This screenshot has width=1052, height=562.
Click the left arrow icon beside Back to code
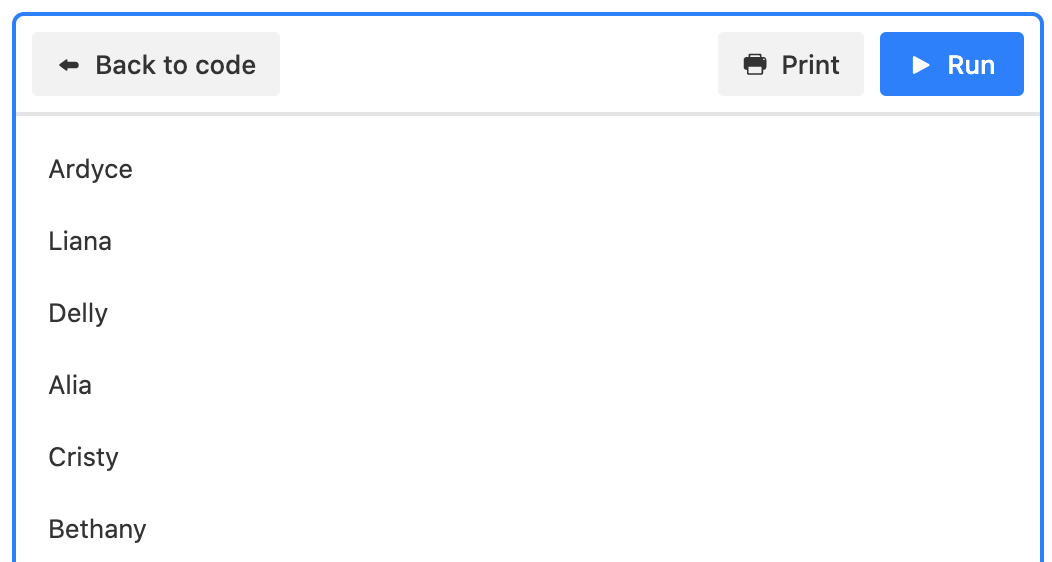(69, 65)
